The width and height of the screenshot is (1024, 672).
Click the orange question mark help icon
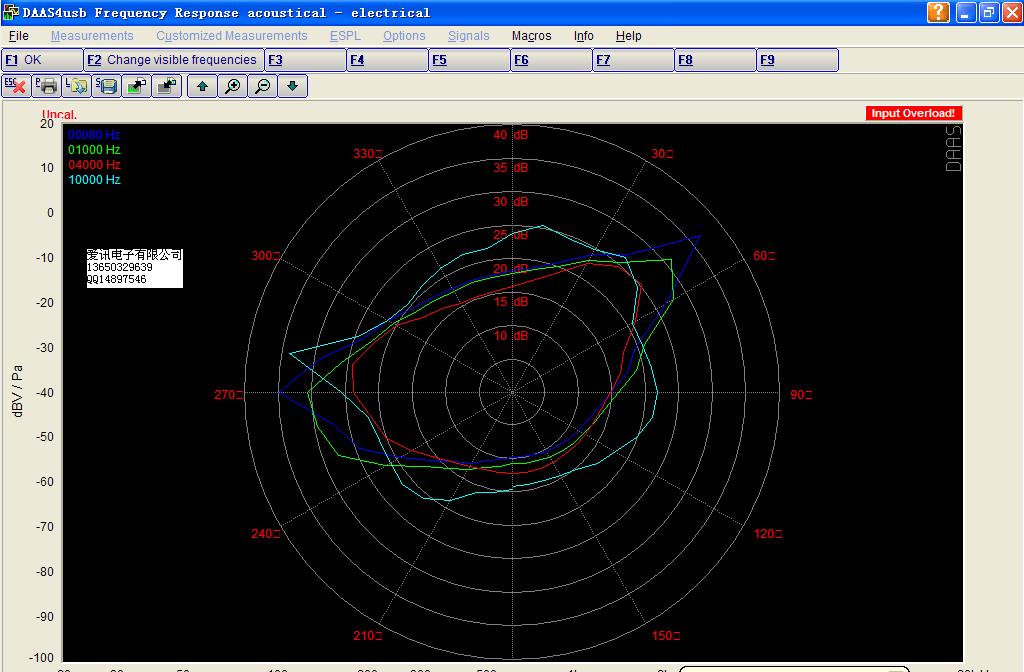pos(938,12)
